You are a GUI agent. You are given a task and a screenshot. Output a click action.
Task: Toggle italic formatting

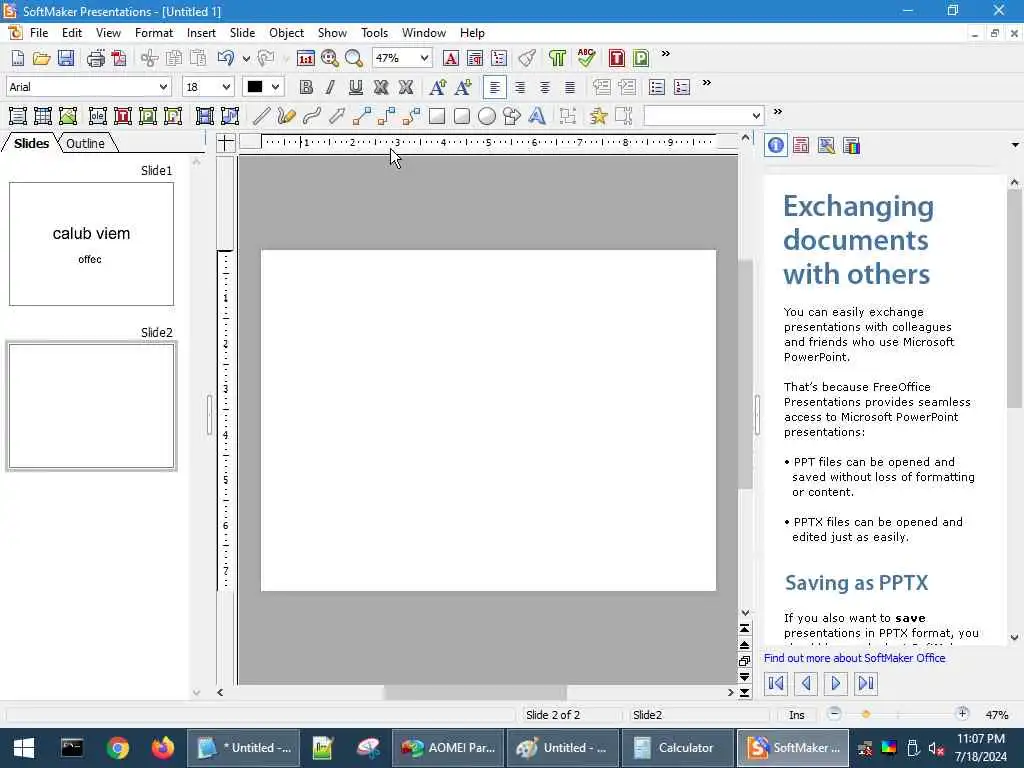tap(330, 87)
